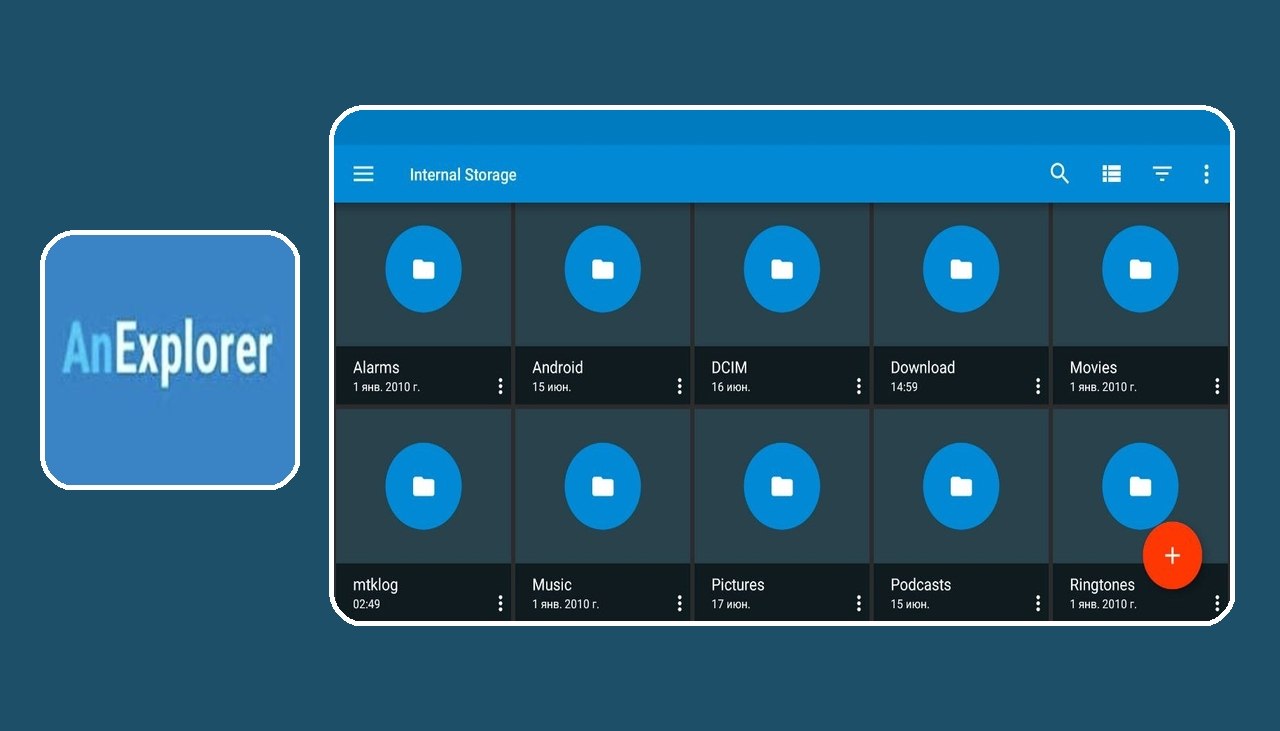Click the date under Android folder
The image size is (1280, 731).
[551, 387]
